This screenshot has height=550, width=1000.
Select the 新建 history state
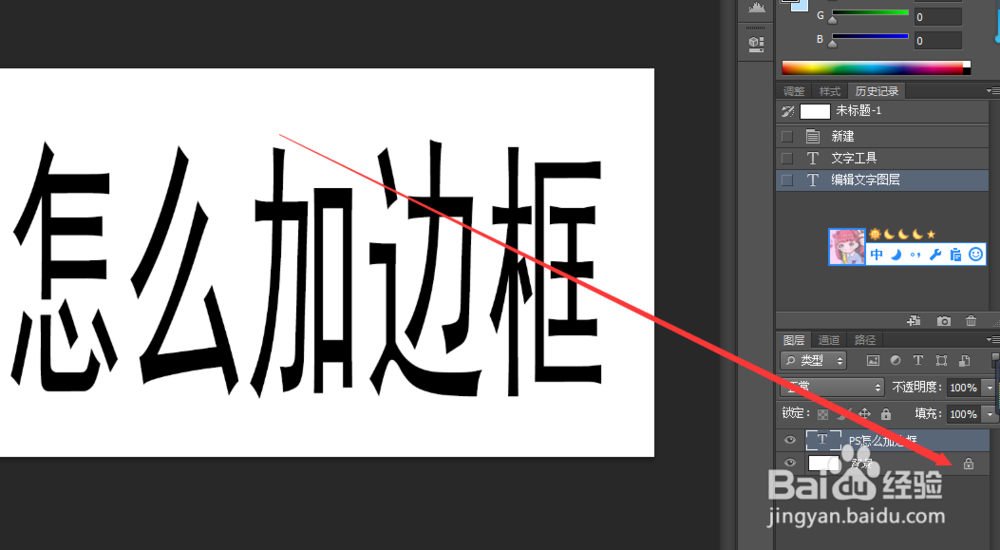(x=883, y=137)
